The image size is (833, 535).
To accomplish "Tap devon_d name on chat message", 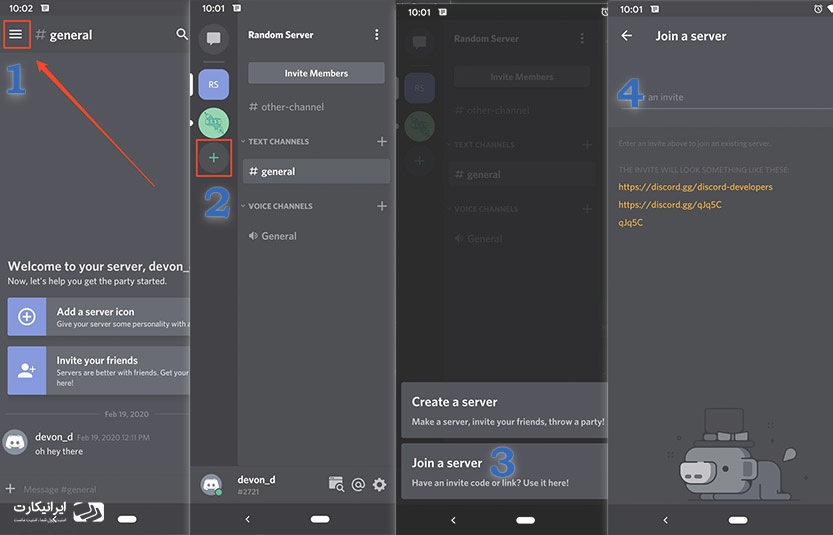I will click(x=54, y=437).
